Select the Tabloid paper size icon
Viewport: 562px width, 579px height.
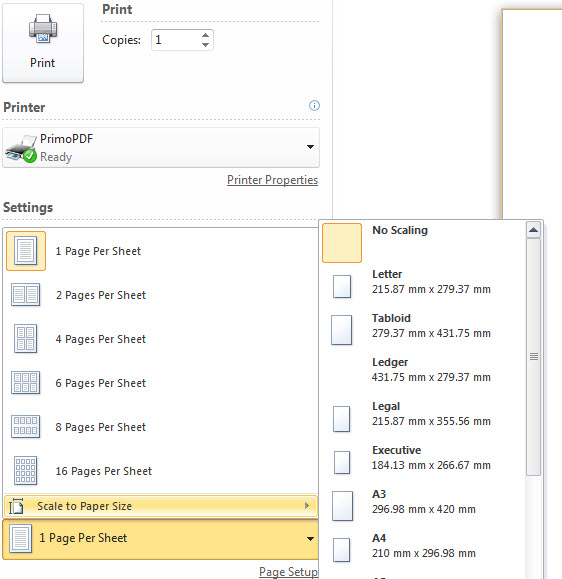342,330
